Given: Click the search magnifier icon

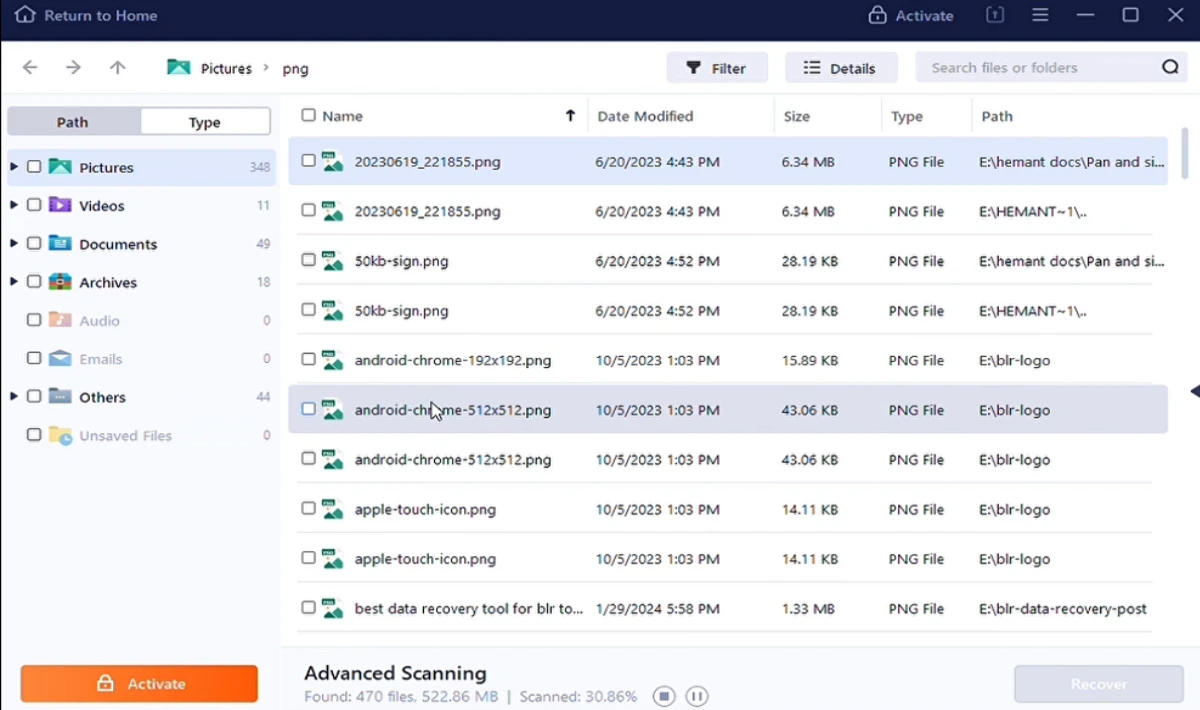Looking at the screenshot, I should (1170, 67).
